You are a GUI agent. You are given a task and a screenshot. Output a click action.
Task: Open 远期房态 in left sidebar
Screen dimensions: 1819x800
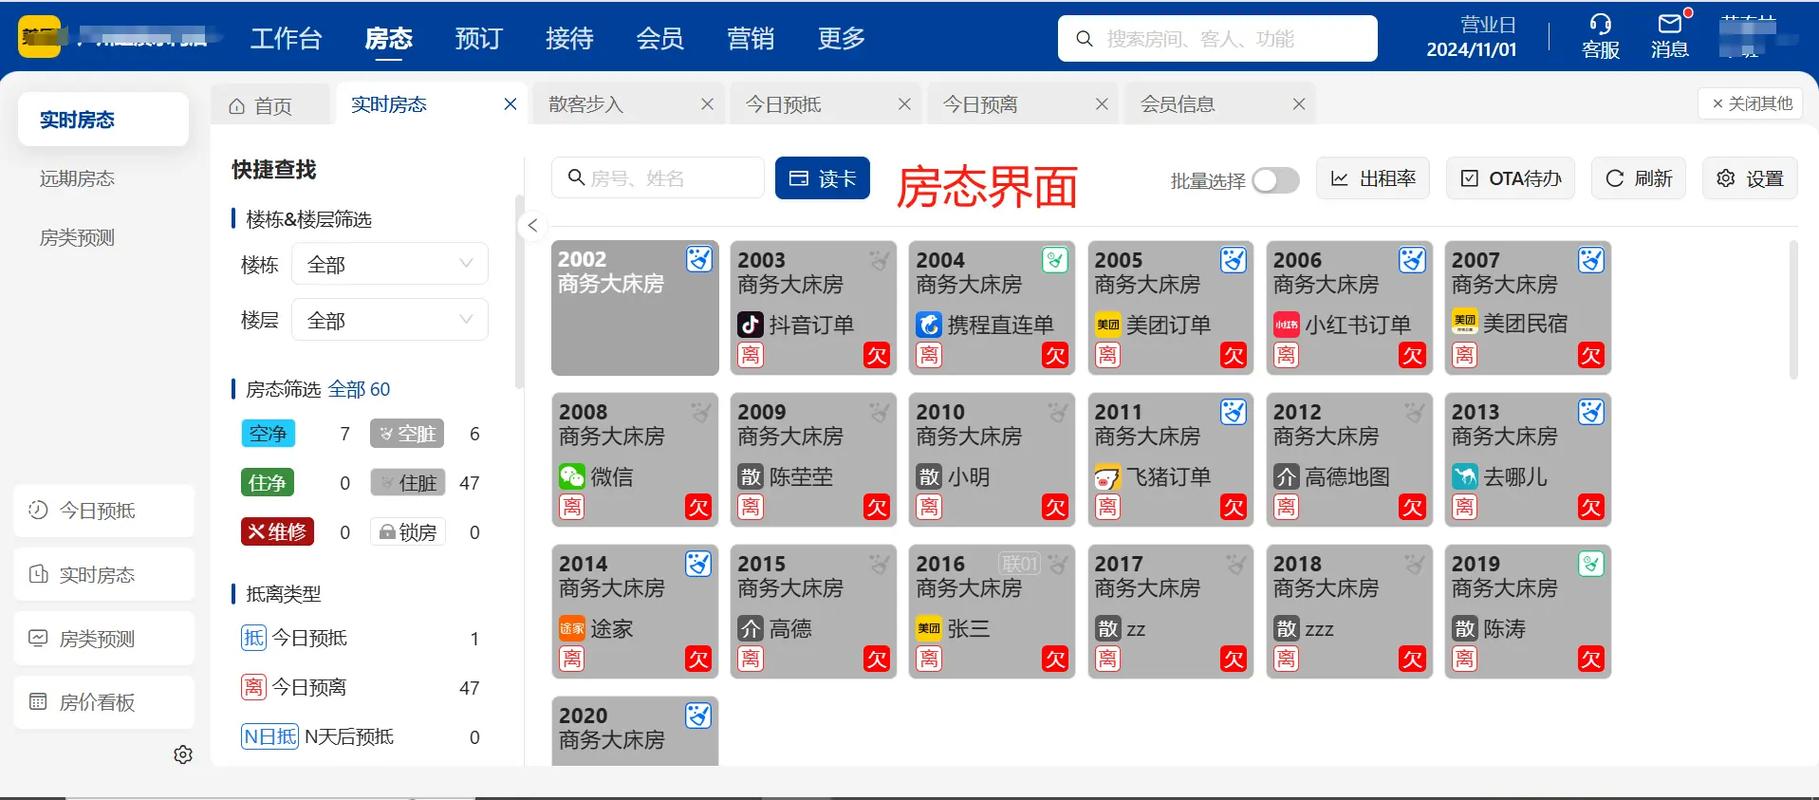click(x=77, y=178)
